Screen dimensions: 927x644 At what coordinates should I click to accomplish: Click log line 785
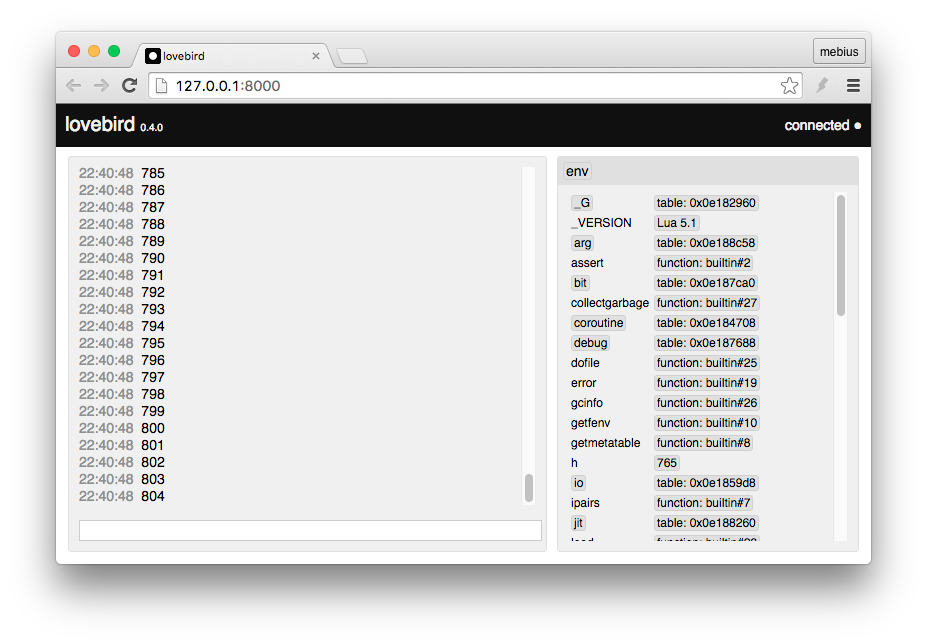(x=122, y=173)
